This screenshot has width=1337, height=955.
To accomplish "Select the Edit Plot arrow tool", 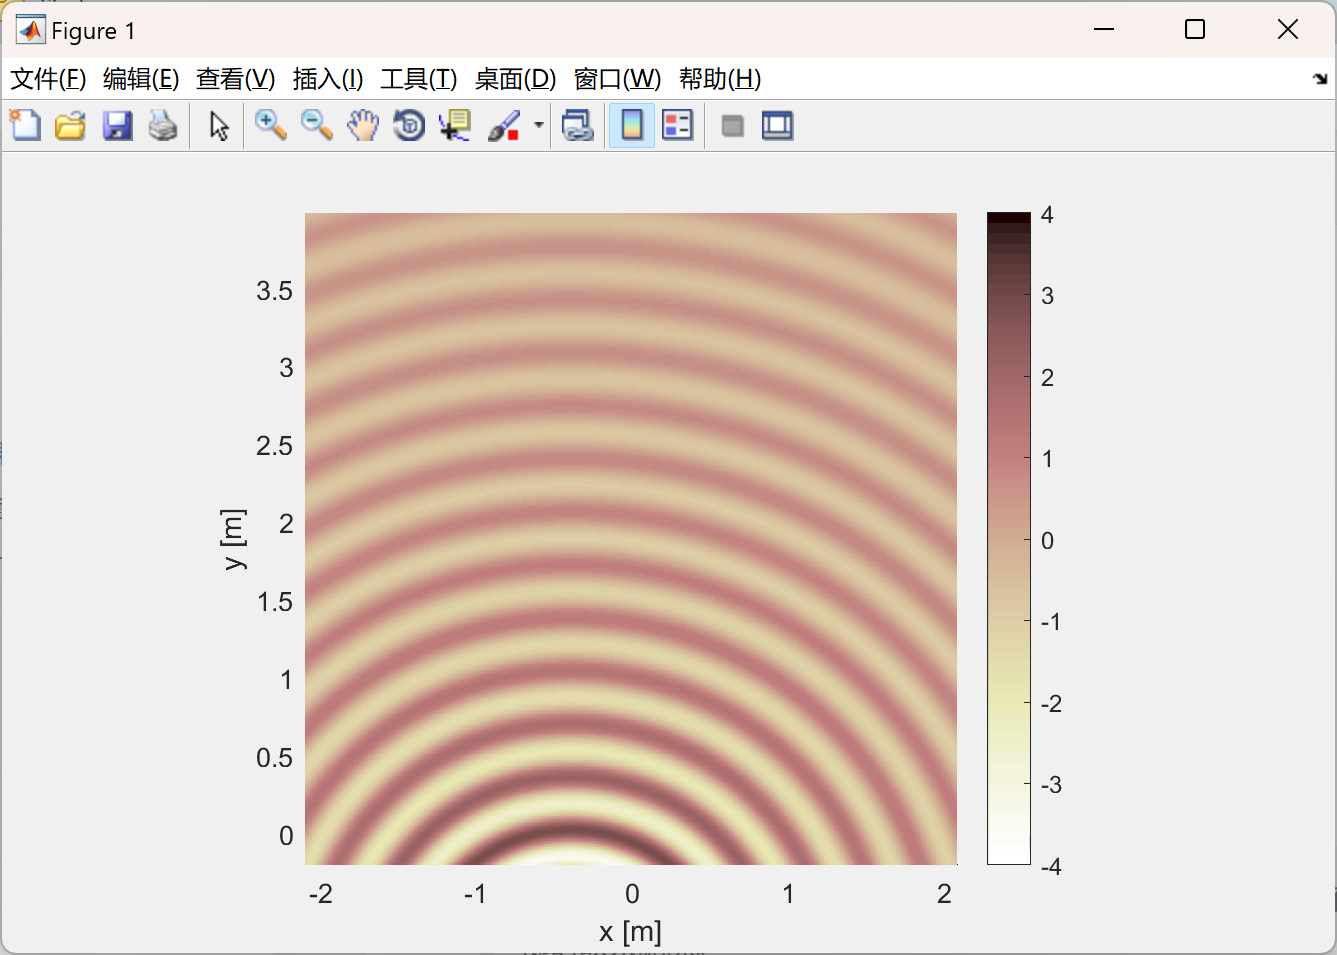I will pos(219,126).
